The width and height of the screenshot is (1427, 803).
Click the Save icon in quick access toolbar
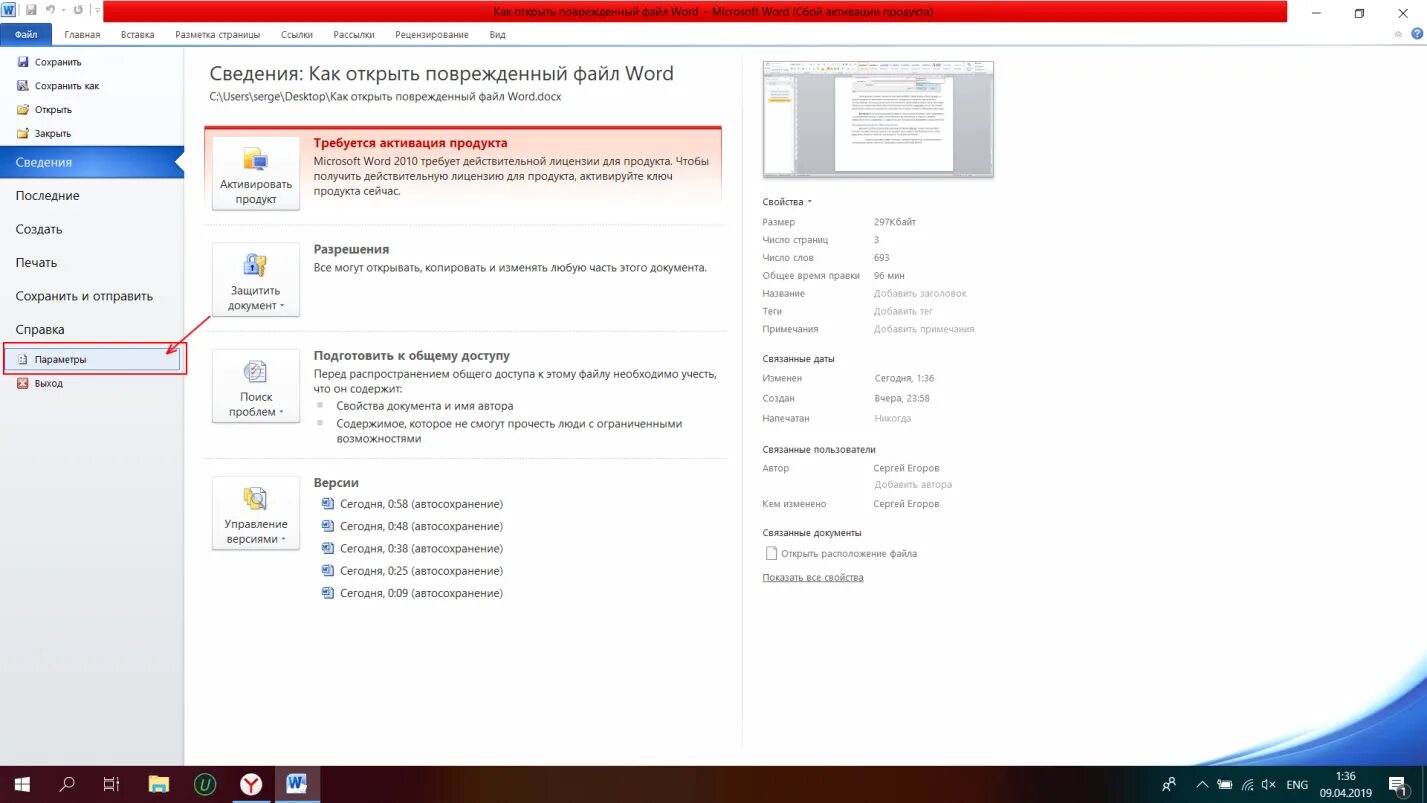(31, 10)
